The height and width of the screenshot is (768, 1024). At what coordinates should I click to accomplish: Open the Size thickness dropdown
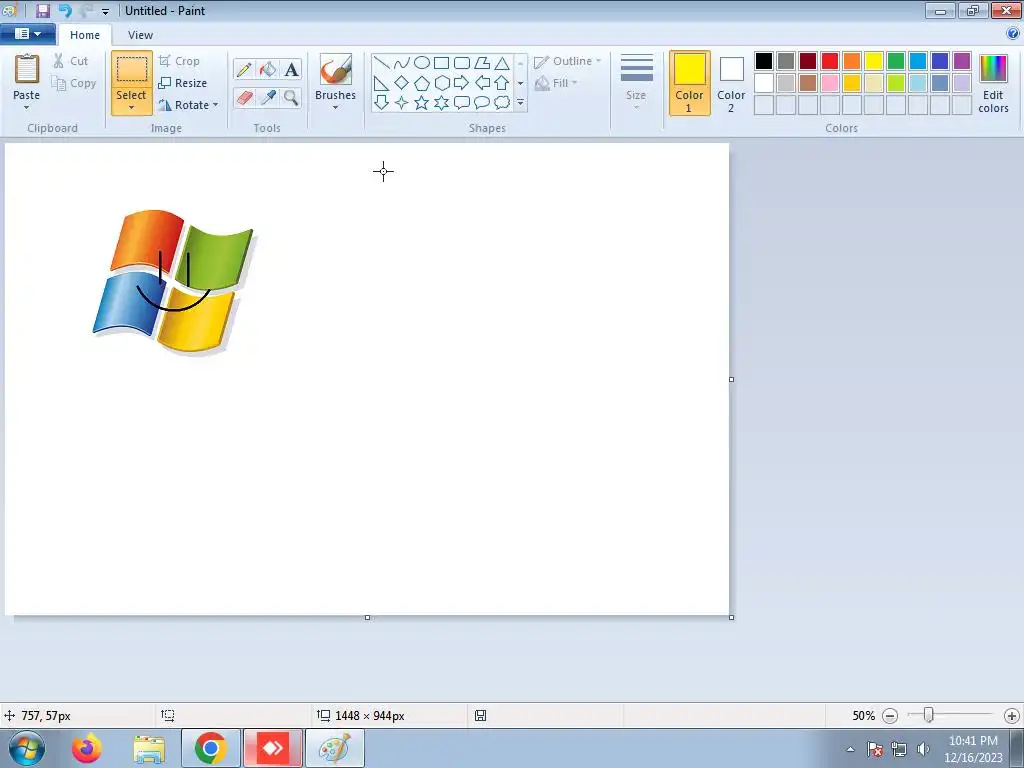[636, 83]
